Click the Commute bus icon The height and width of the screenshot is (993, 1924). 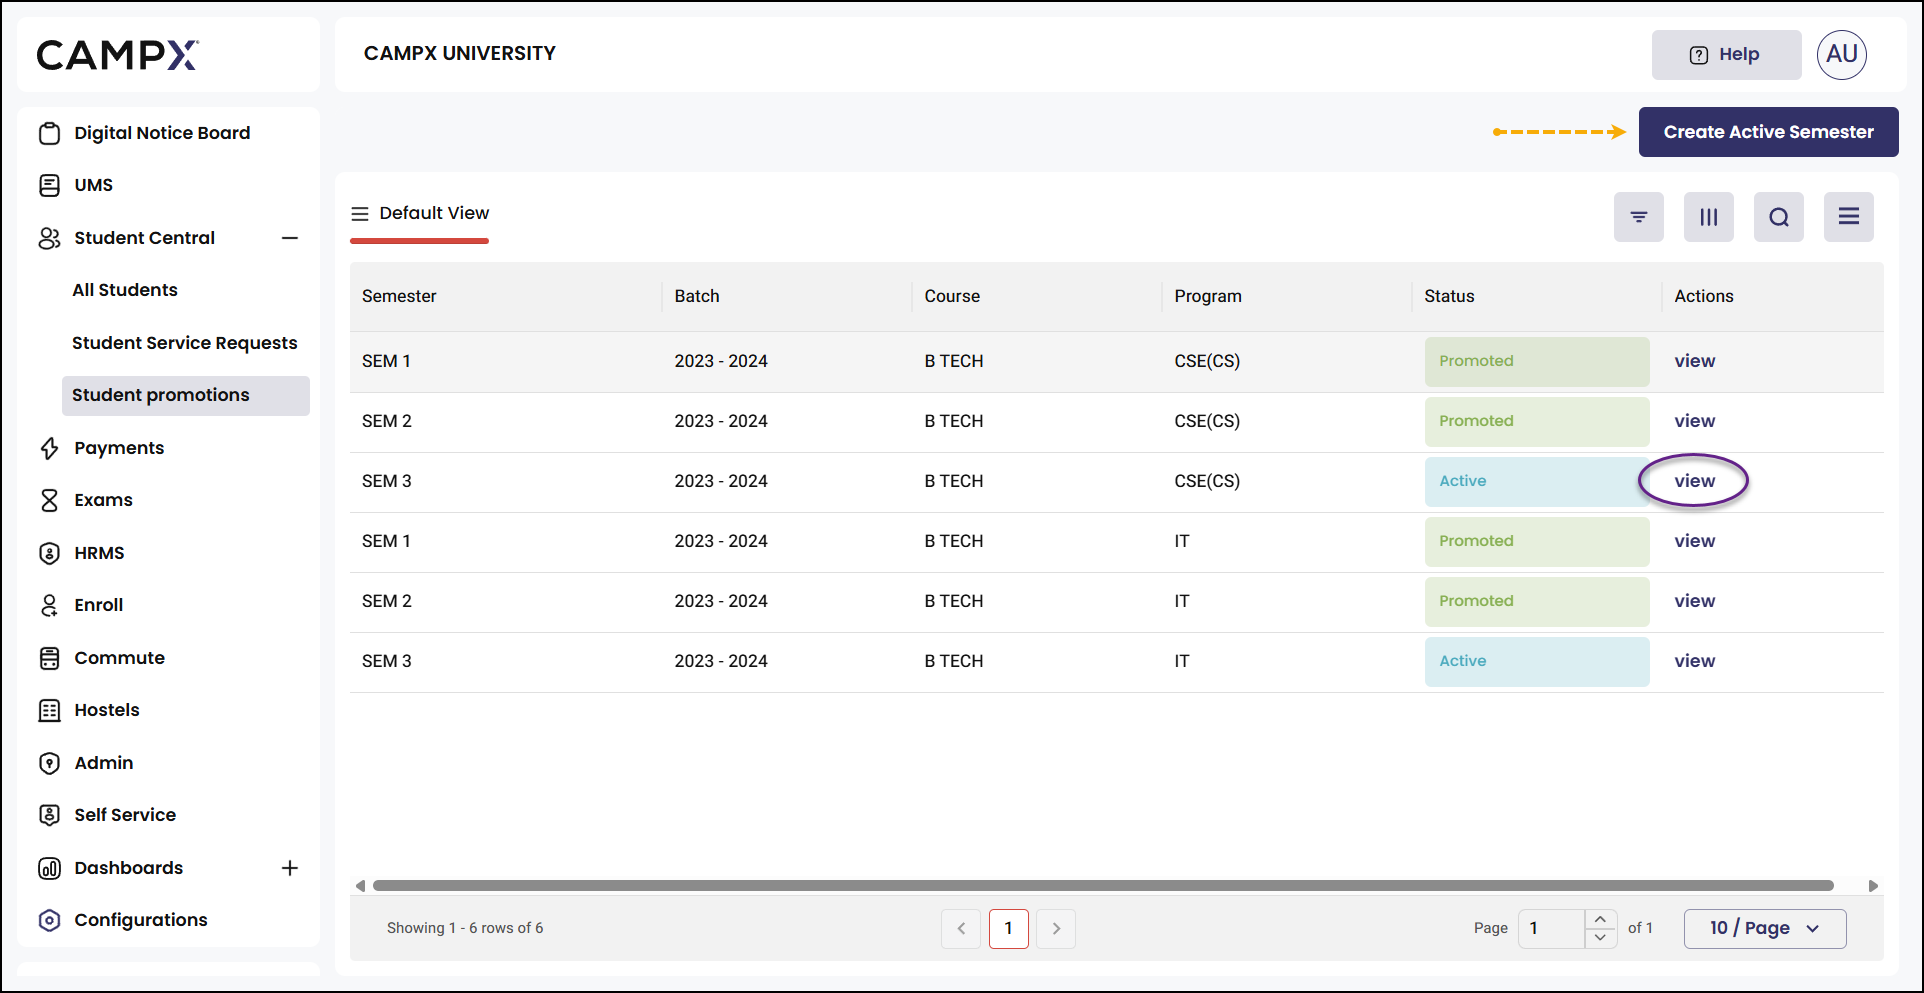pos(49,658)
